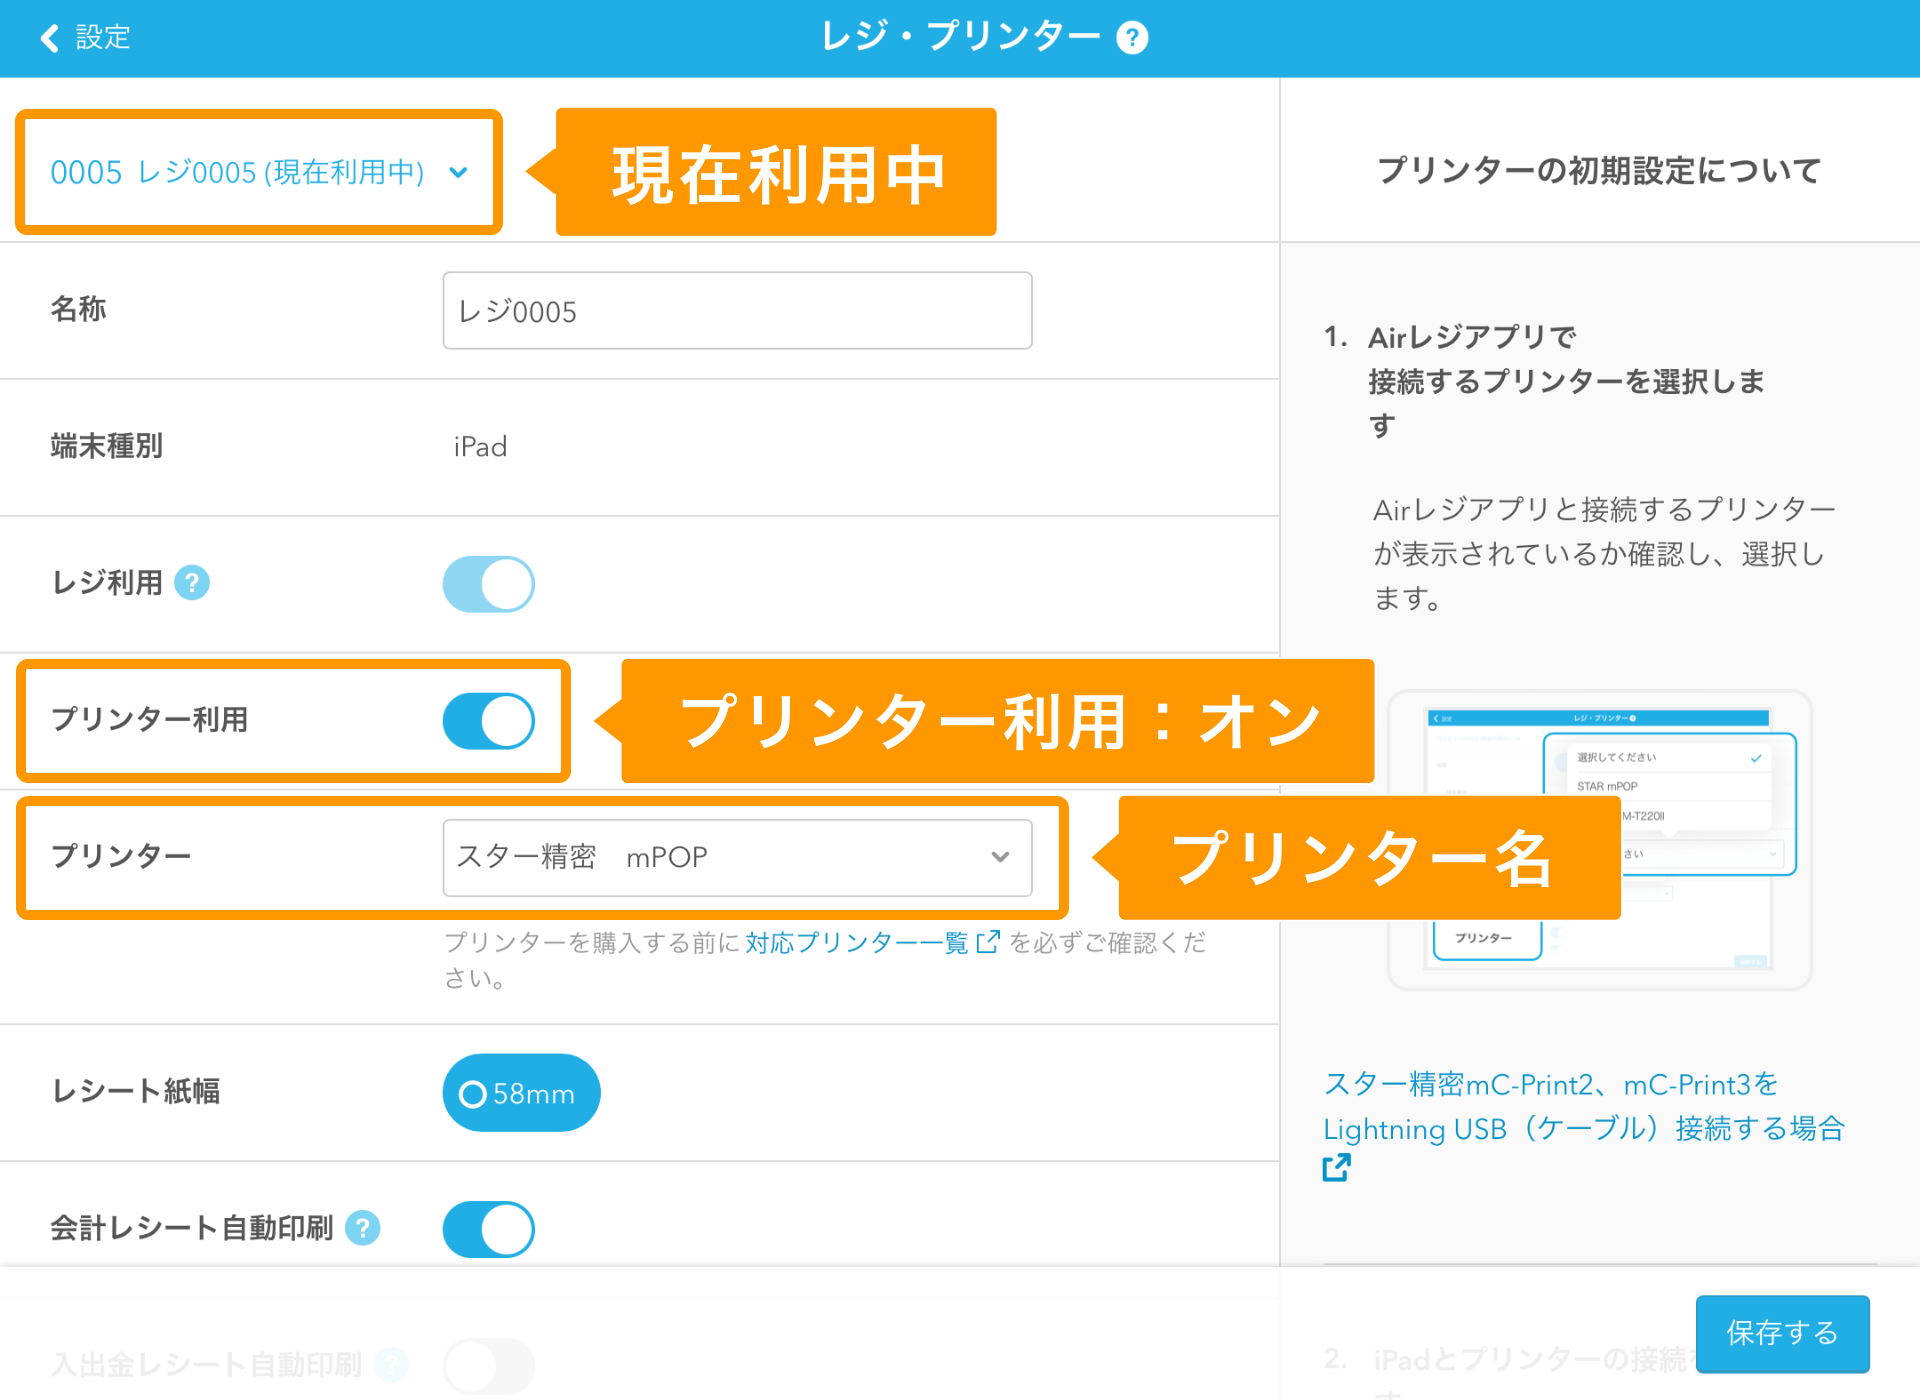Open register selector 0005 レジ0005 dropdown
The height and width of the screenshot is (1400, 1920).
click(x=259, y=172)
